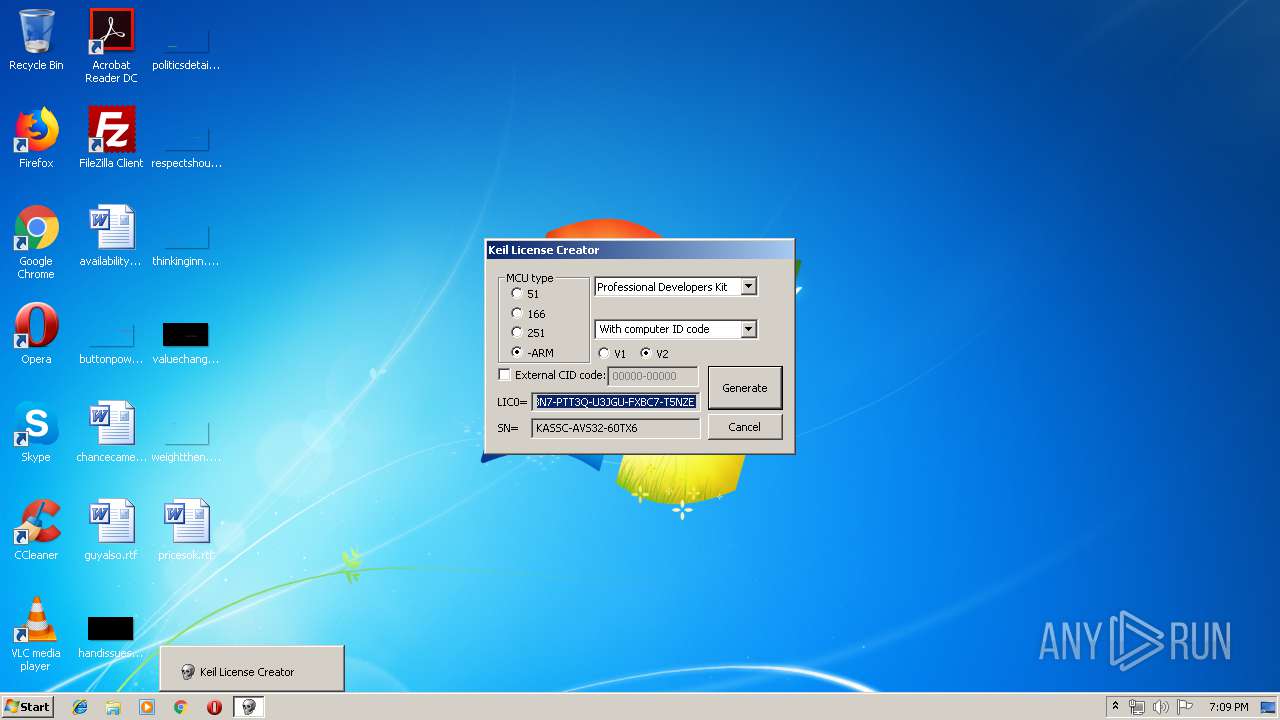Screen dimensions: 1280x720
Task: Click Keil License Creator title bar
Action: point(640,250)
